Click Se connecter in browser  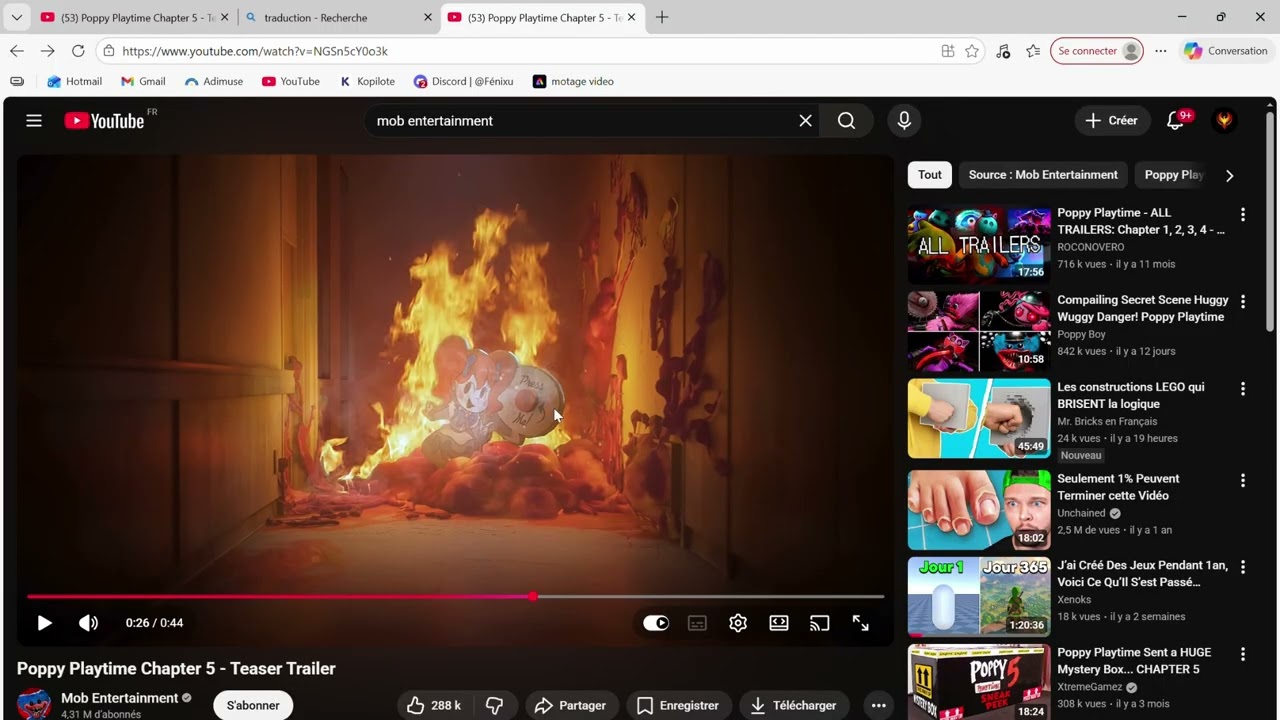[1097, 51]
